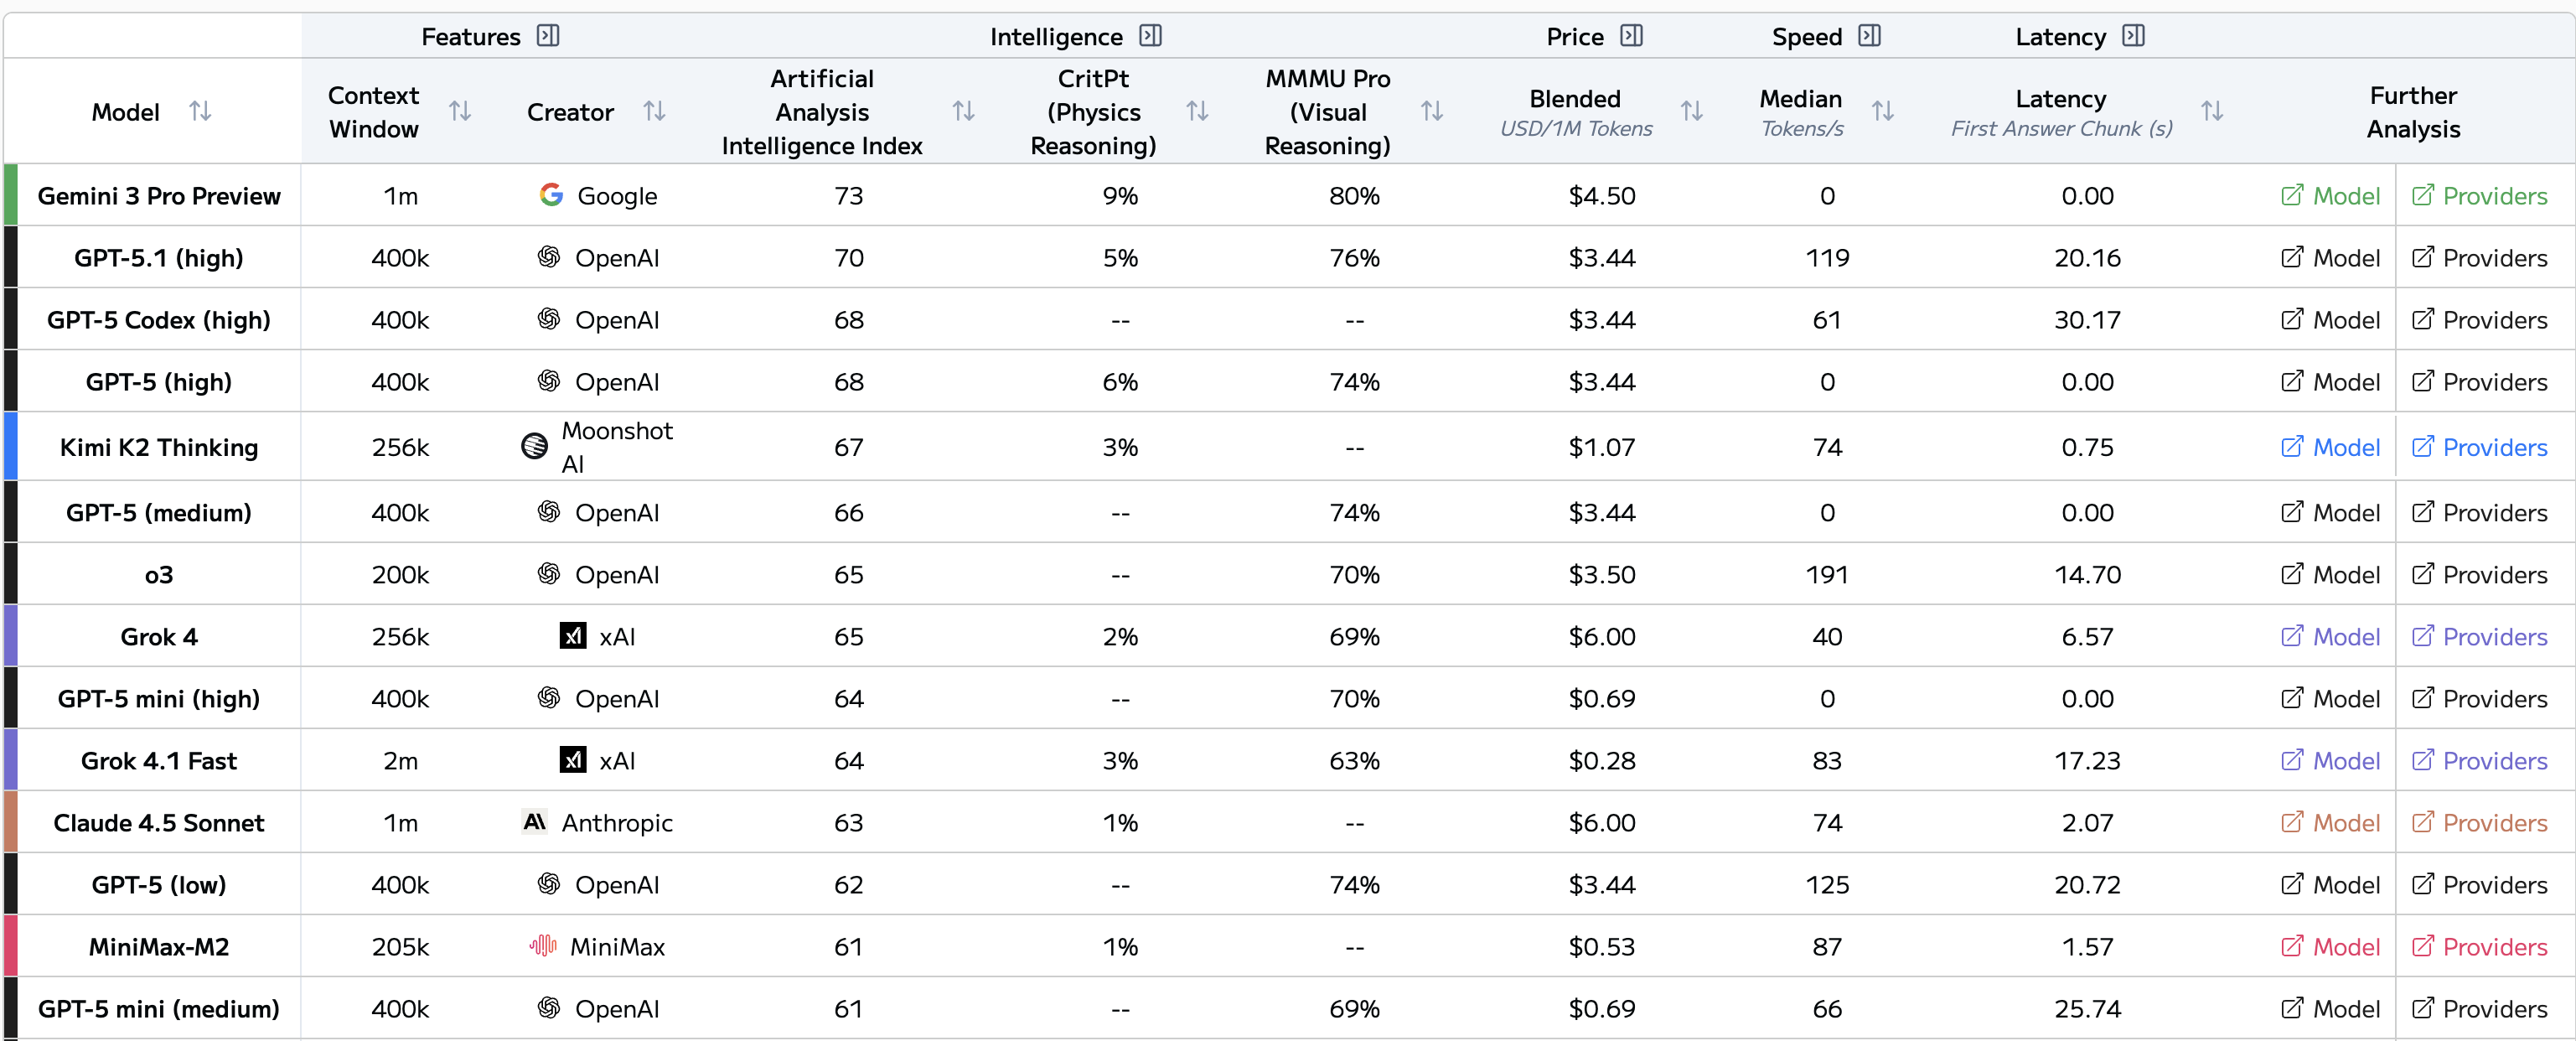The height and width of the screenshot is (1041, 2576).
Task: Click the Grok 4 model name cell
Action: pos(159,637)
